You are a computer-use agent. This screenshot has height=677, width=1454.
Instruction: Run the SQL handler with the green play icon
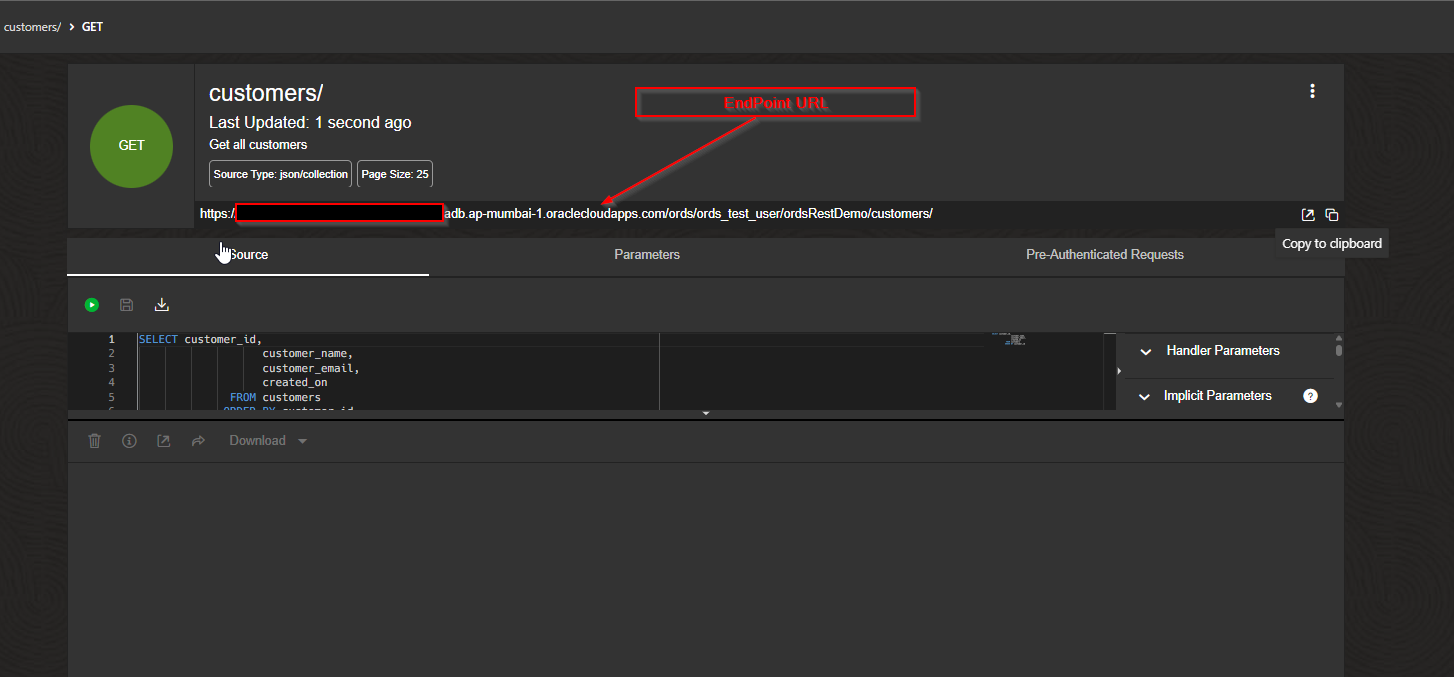pyautogui.click(x=91, y=304)
